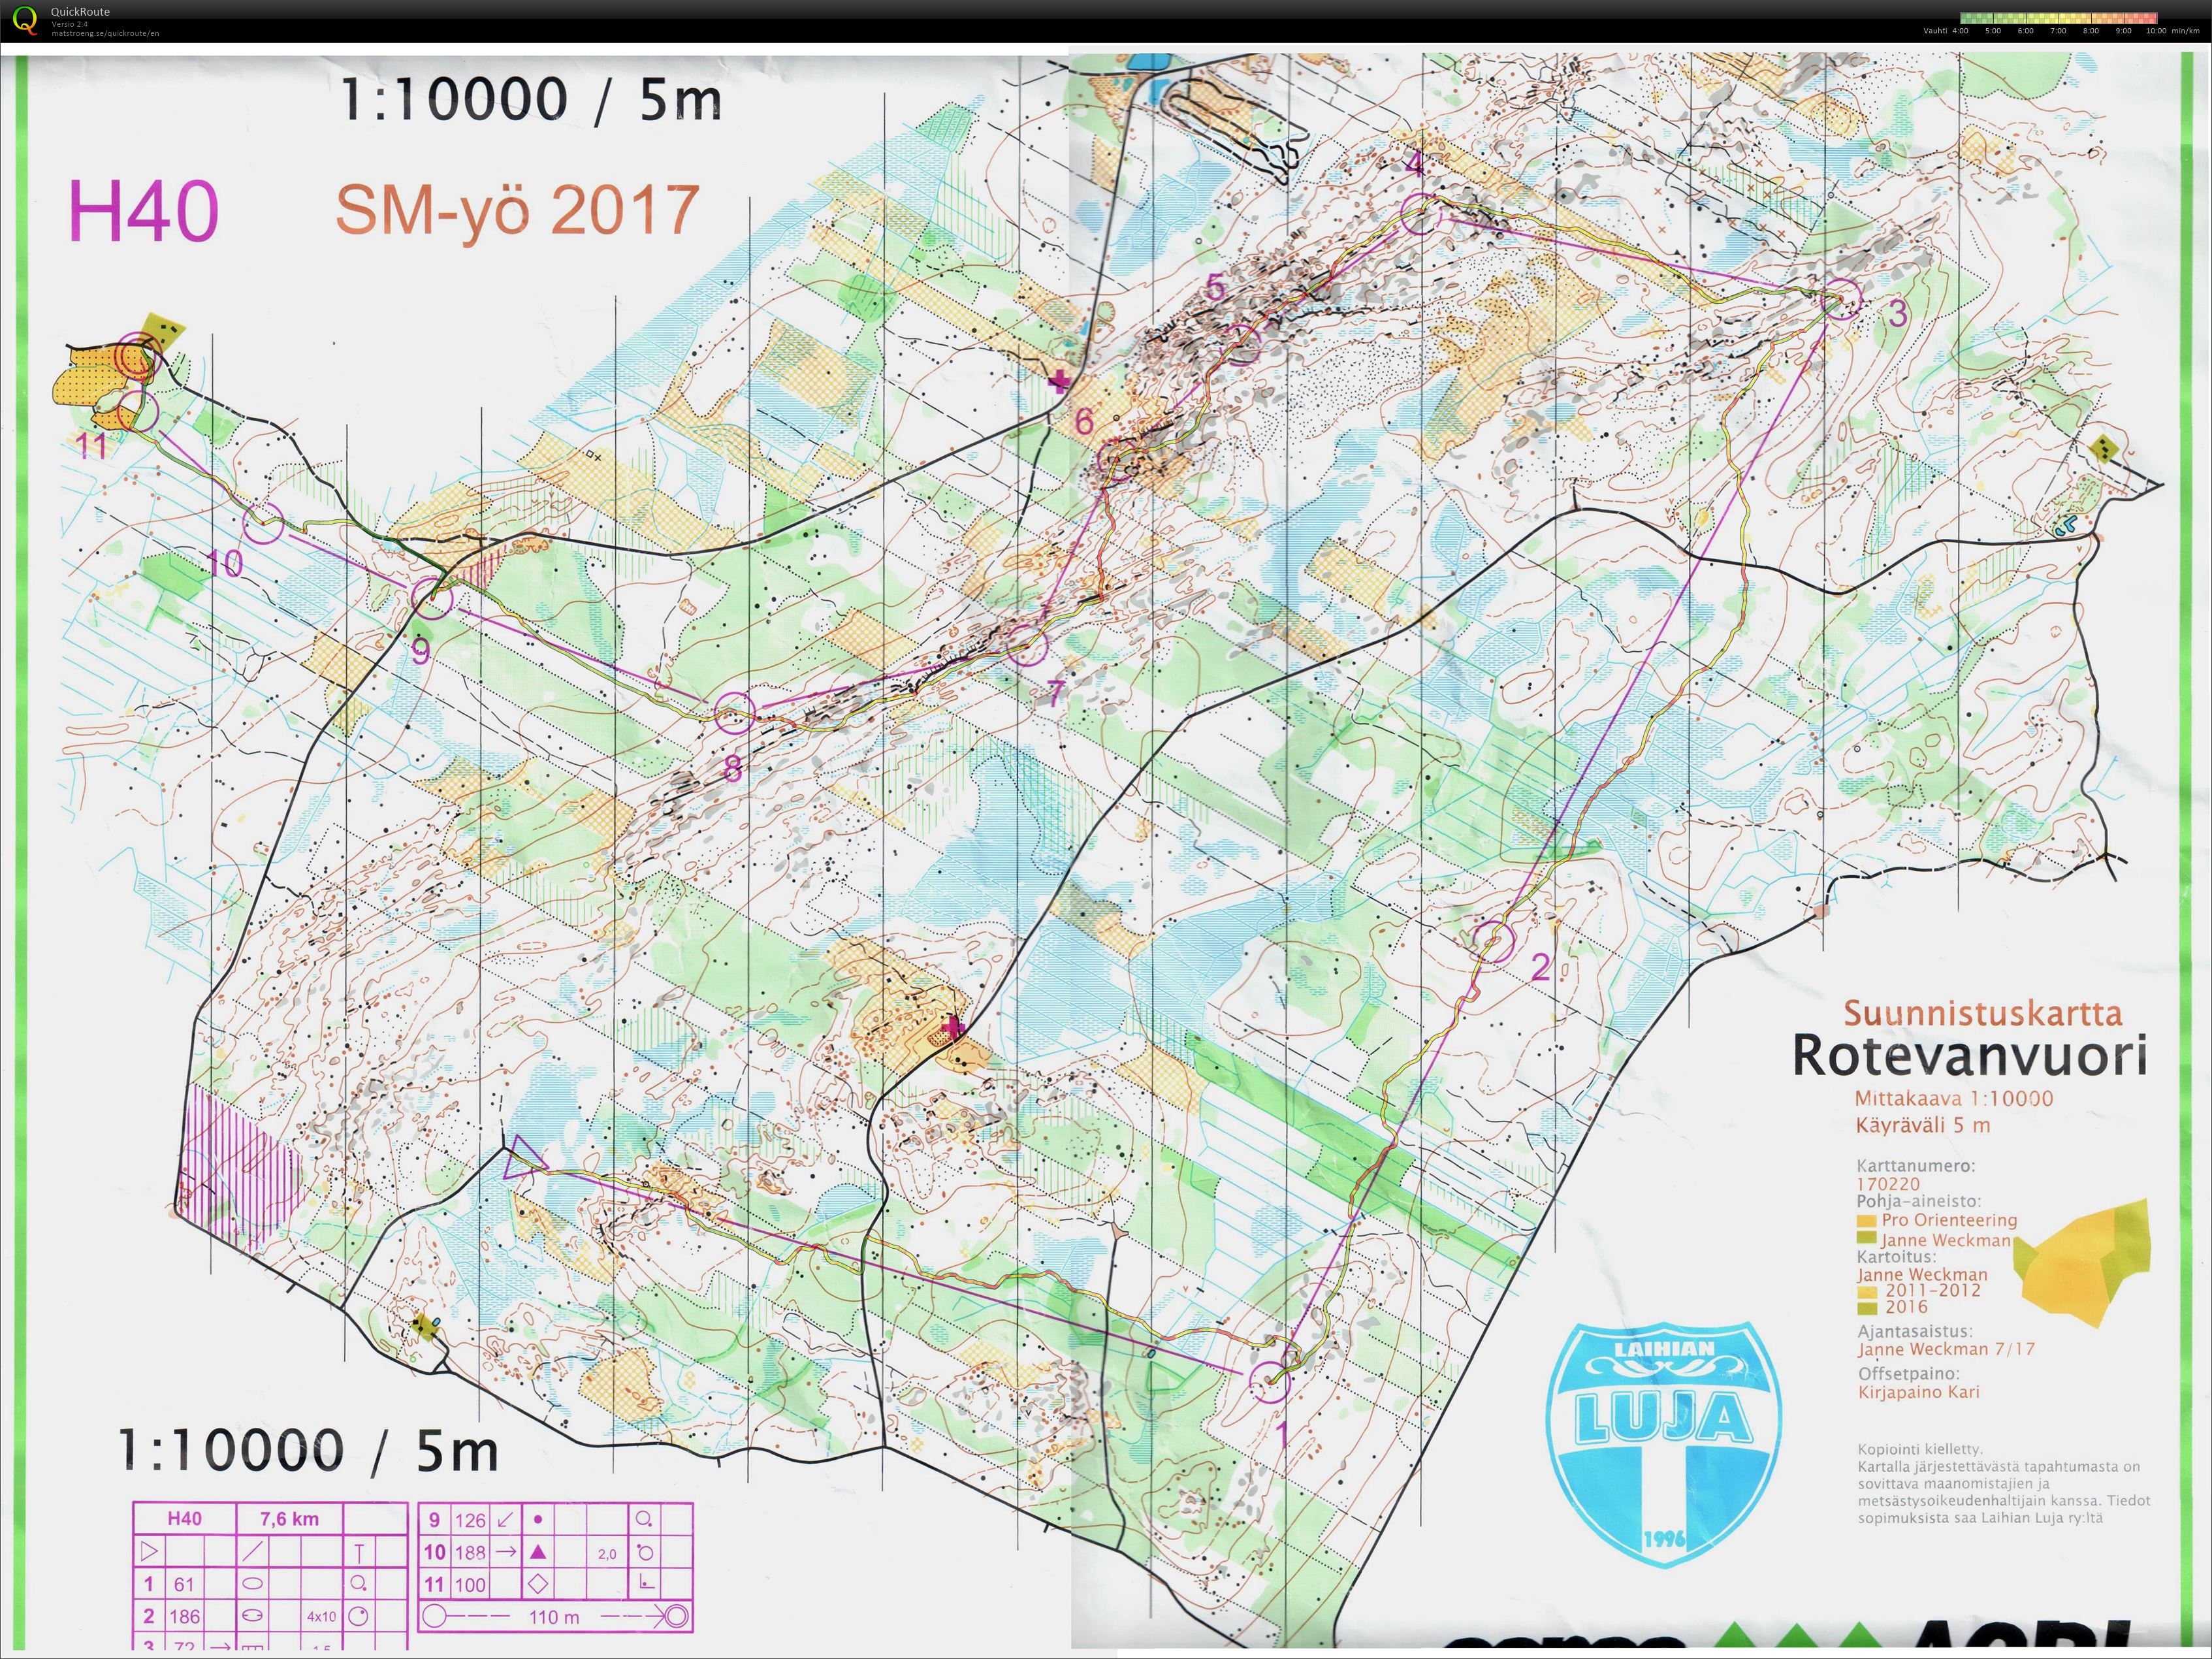Click control code 126 in the description
The width and height of the screenshot is (2212, 1659).
coord(470,1520)
